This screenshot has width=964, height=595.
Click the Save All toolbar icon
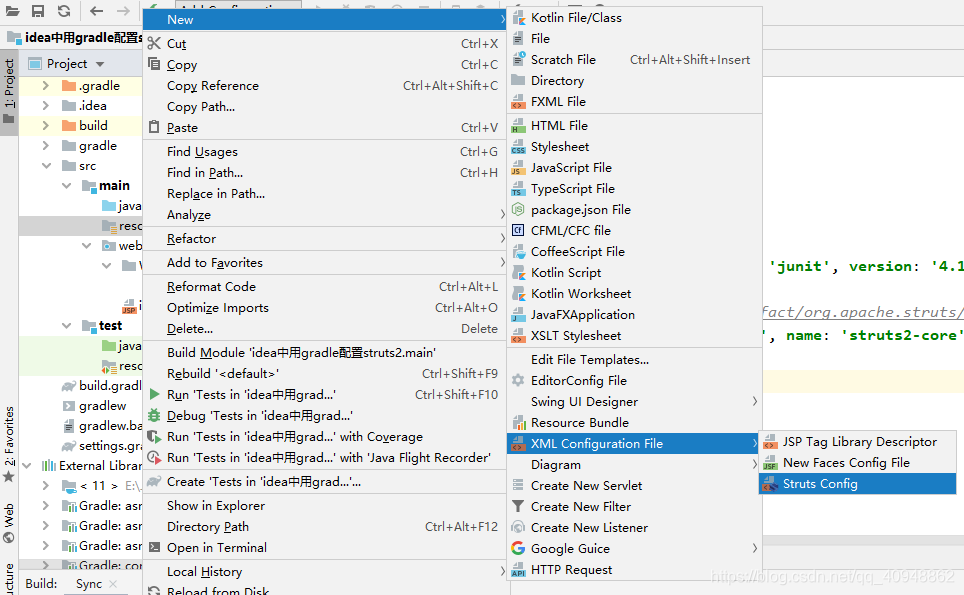(38, 10)
